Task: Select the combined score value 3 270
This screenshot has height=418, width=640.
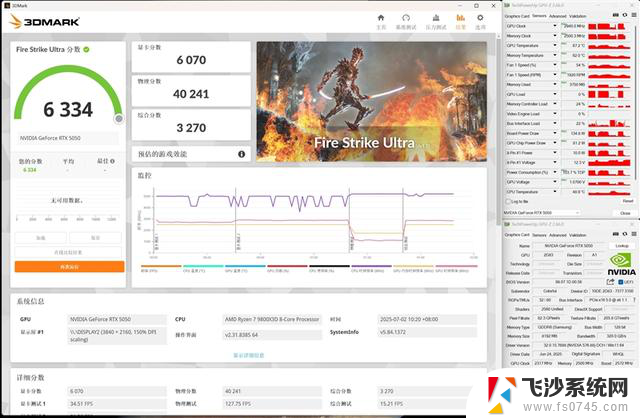Action: coord(191,128)
